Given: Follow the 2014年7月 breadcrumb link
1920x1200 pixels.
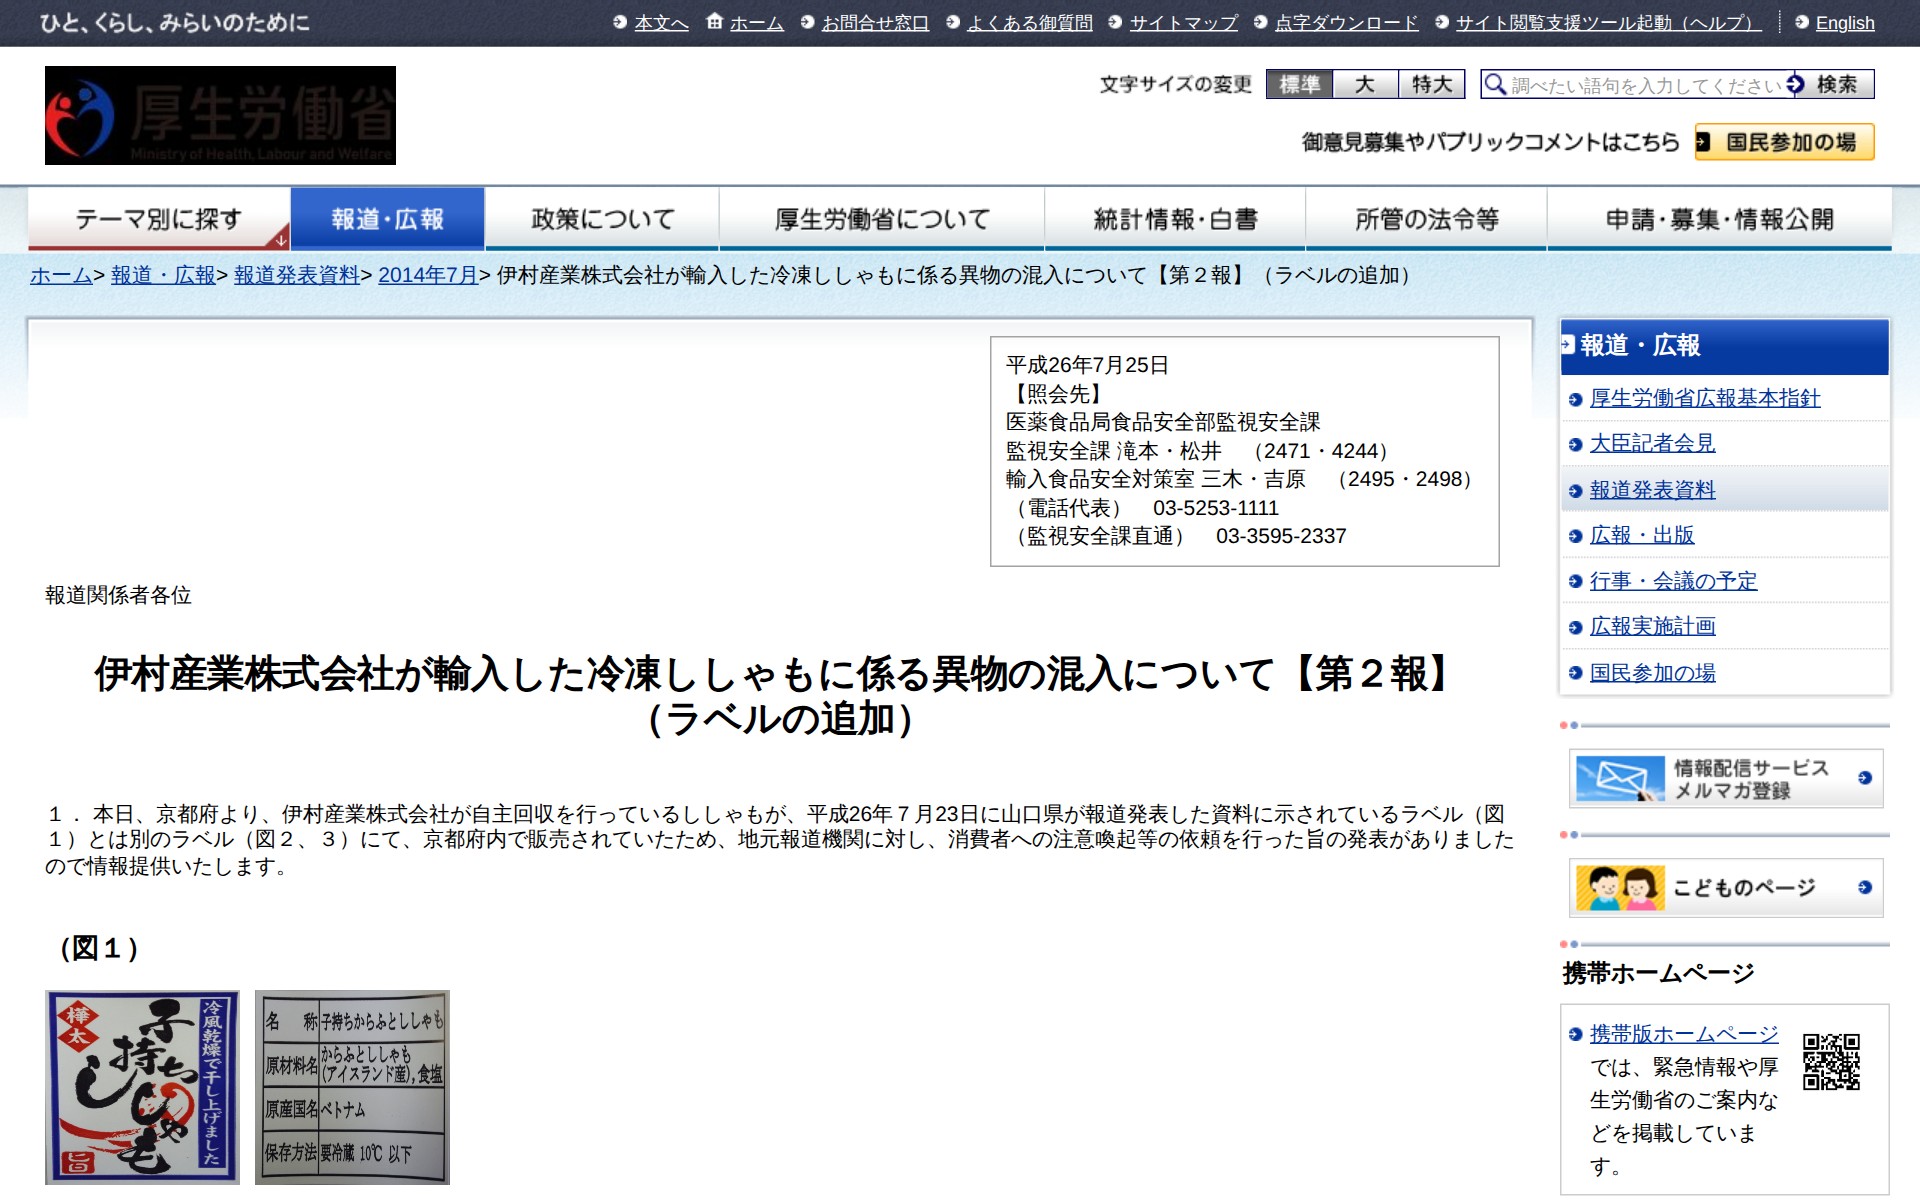Looking at the screenshot, I should click(x=427, y=275).
